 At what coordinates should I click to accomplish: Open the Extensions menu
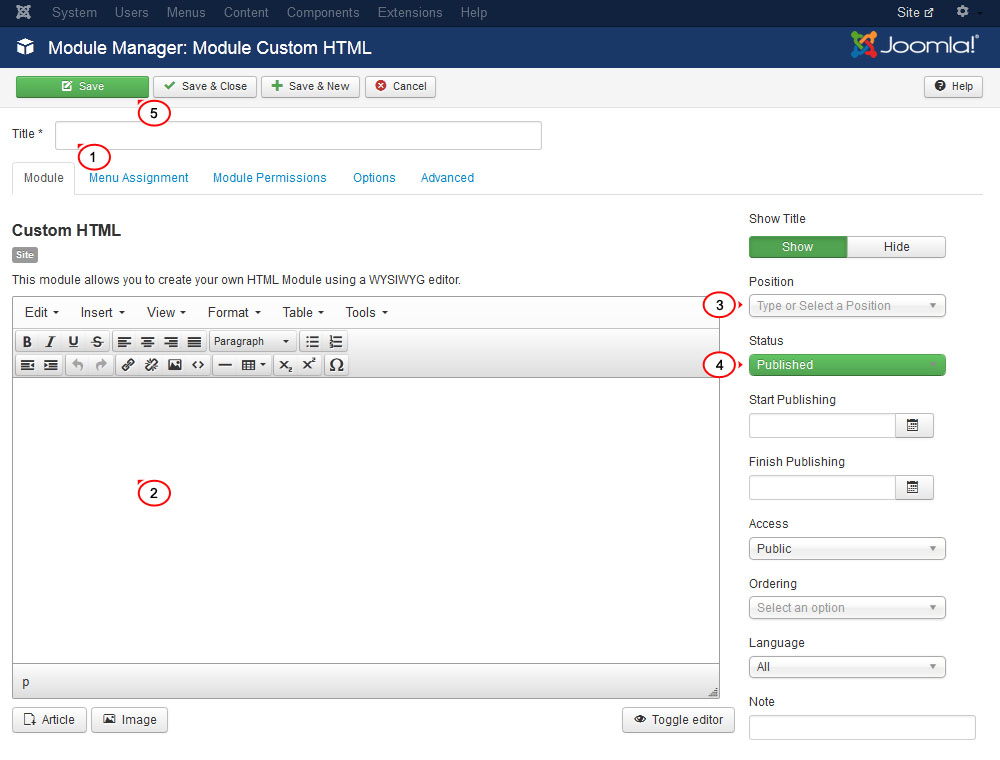(x=410, y=12)
